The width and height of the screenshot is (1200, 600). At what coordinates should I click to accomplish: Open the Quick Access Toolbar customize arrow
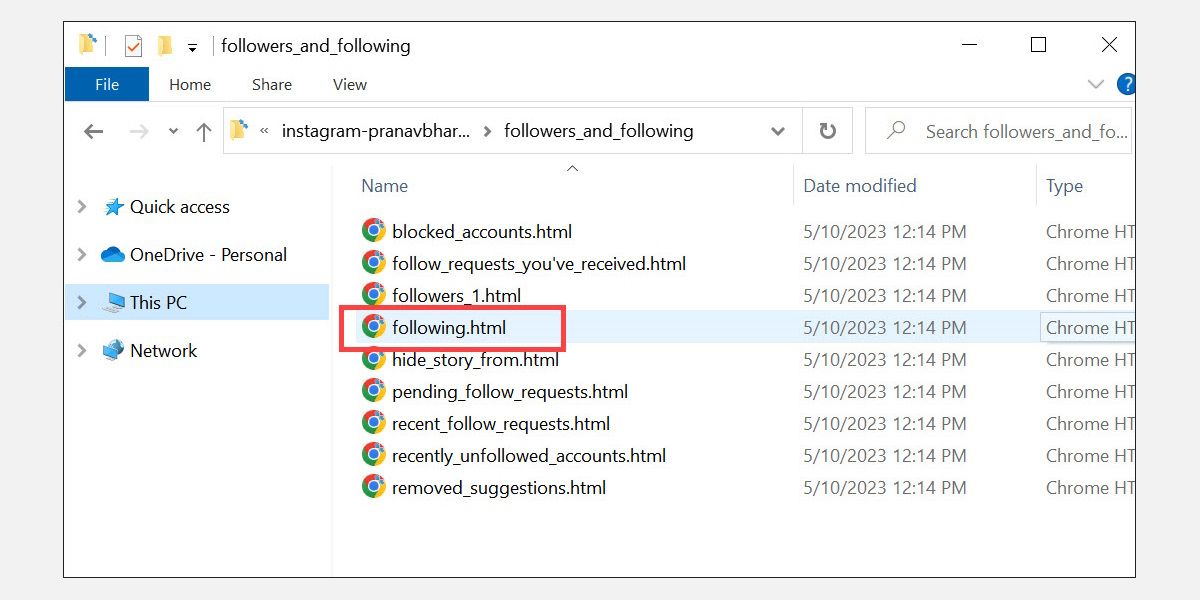coord(192,45)
